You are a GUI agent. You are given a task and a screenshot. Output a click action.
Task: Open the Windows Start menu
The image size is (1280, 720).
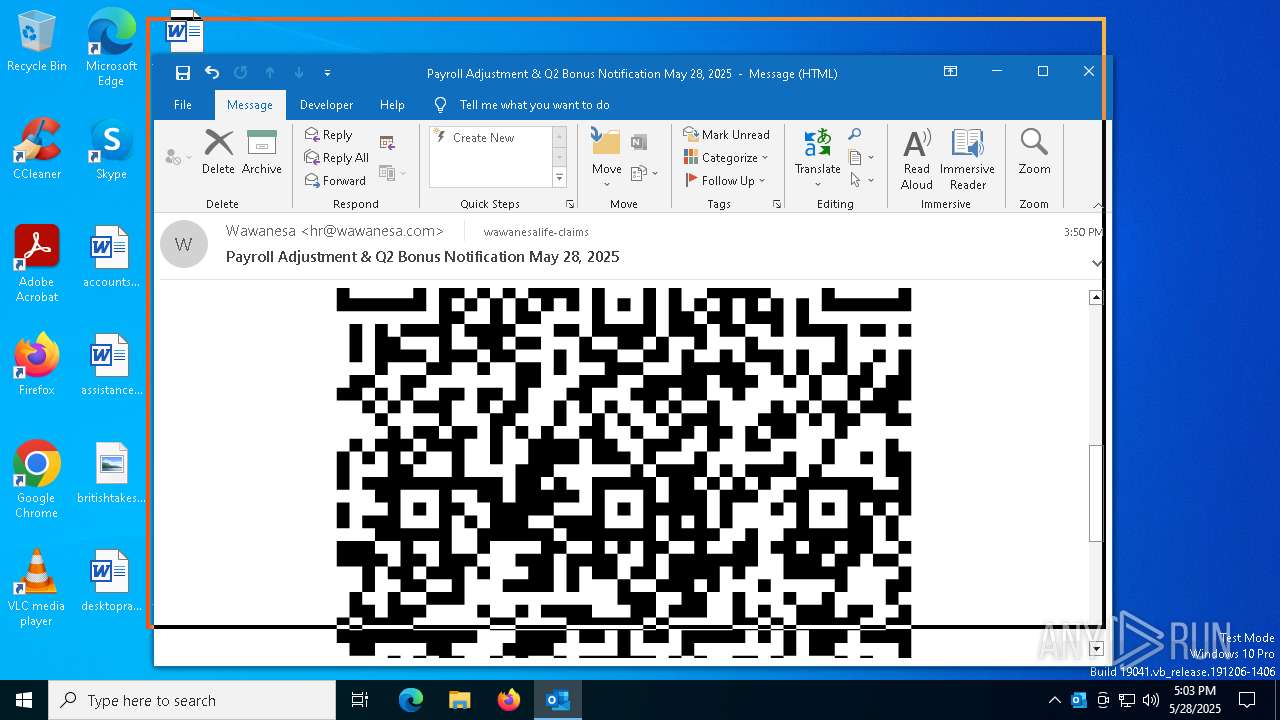[x=24, y=700]
